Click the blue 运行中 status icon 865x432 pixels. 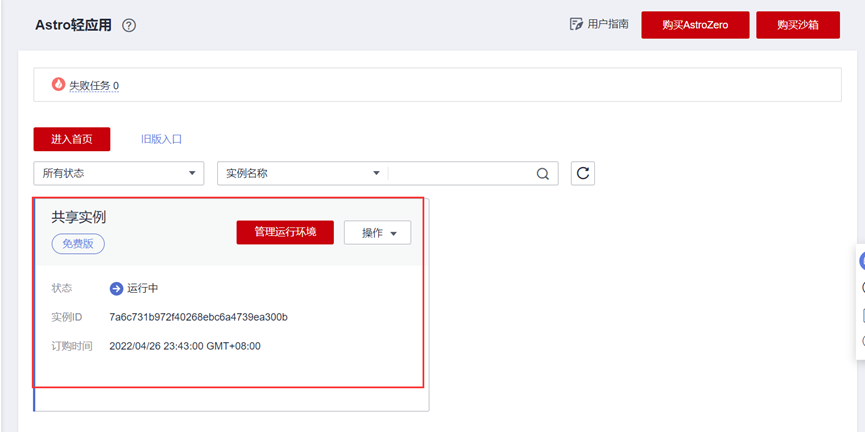coord(116,289)
